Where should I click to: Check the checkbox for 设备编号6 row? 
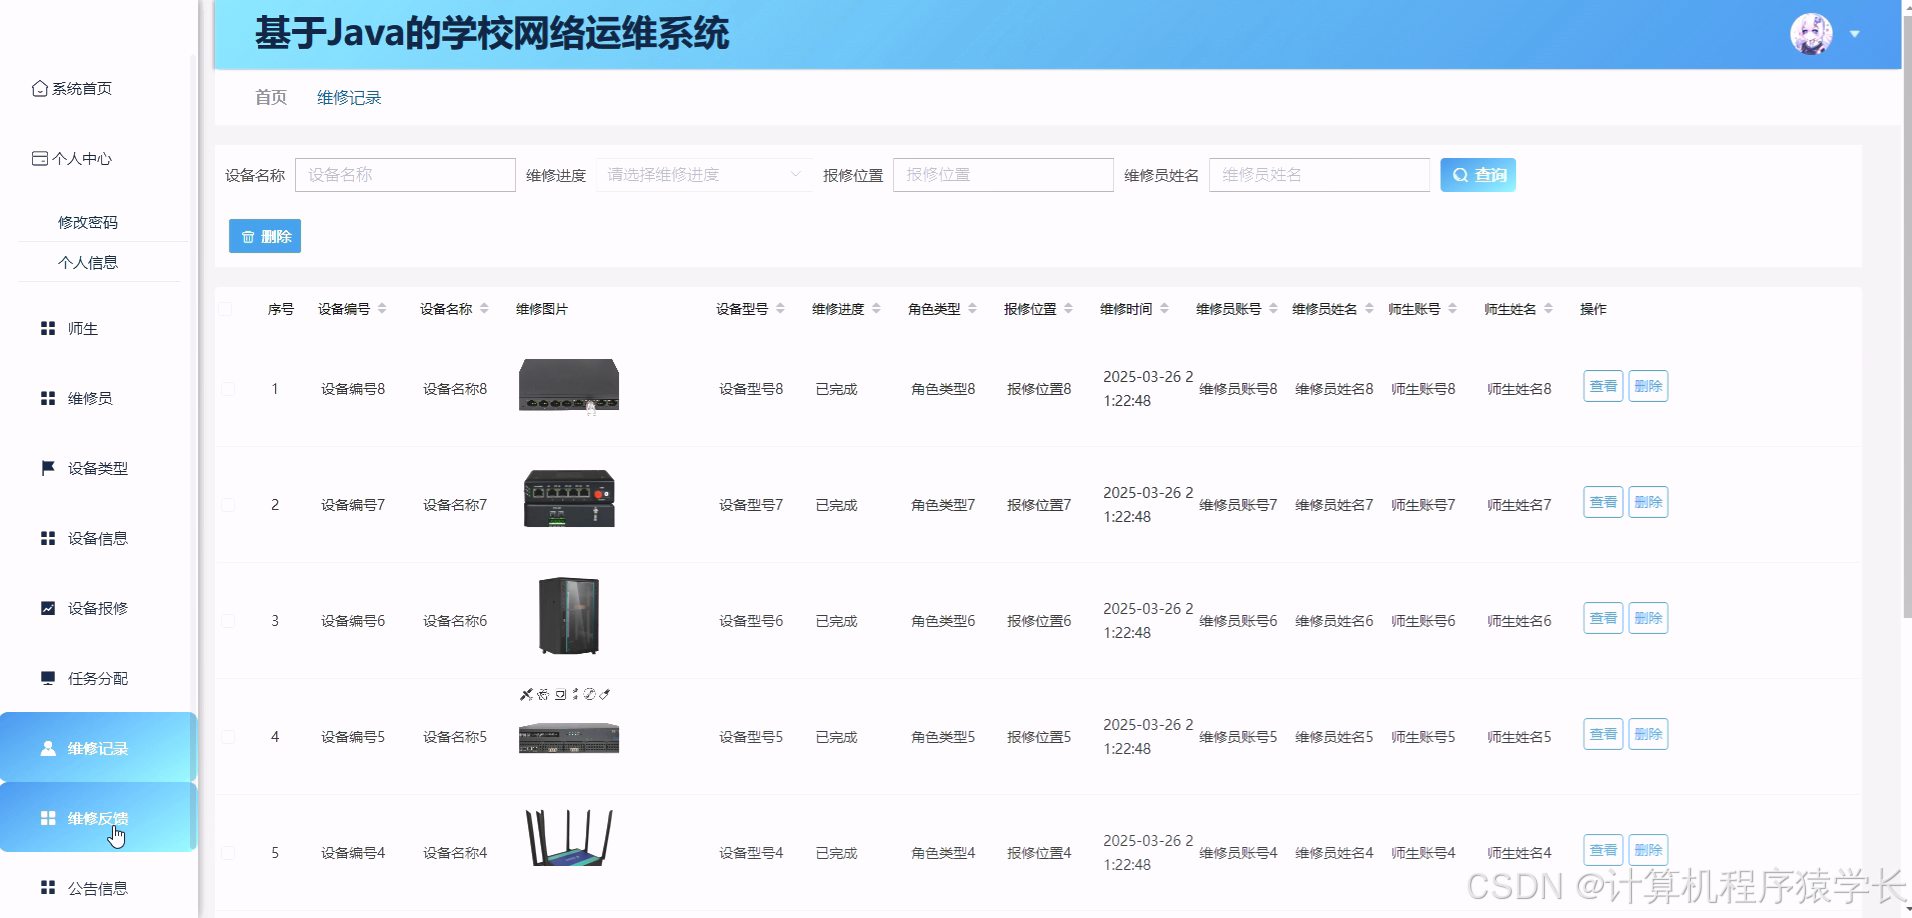[x=227, y=620]
